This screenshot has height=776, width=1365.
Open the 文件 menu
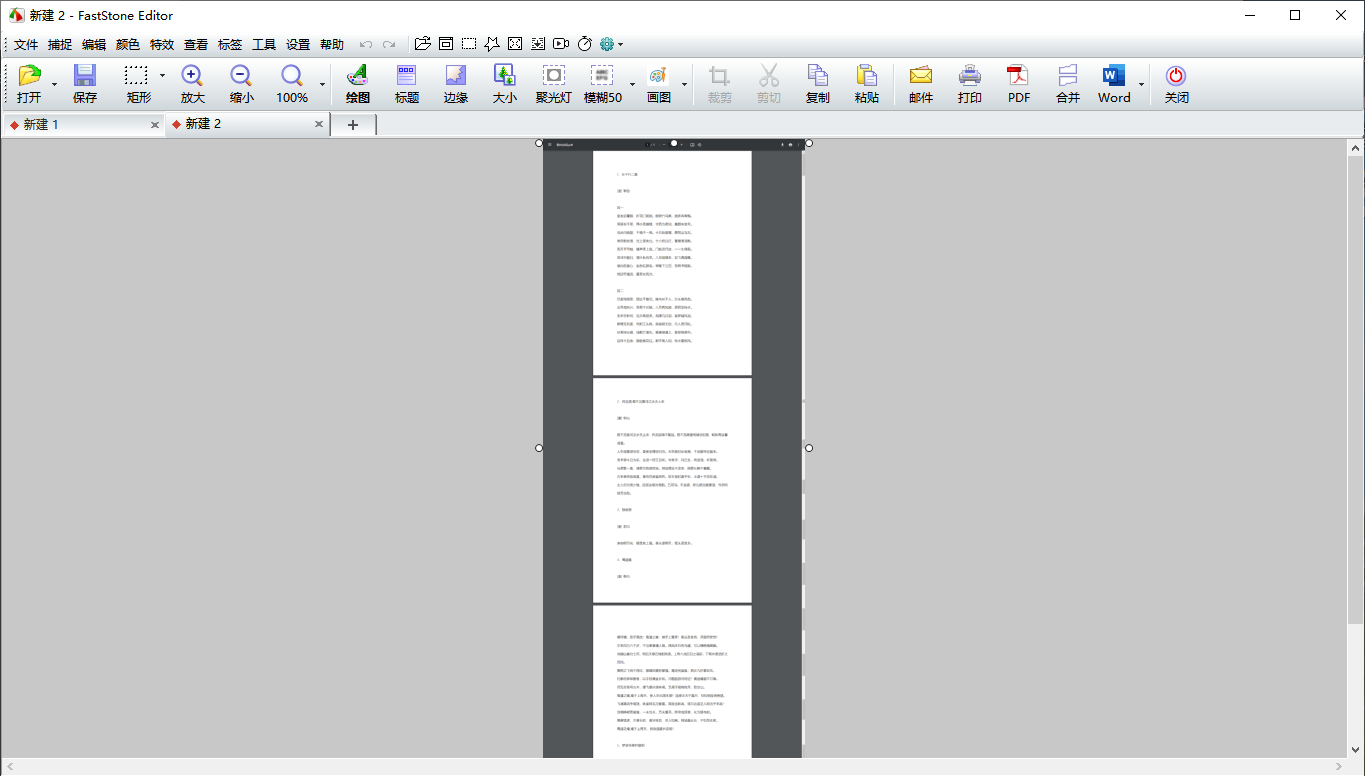[x=26, y=44]
